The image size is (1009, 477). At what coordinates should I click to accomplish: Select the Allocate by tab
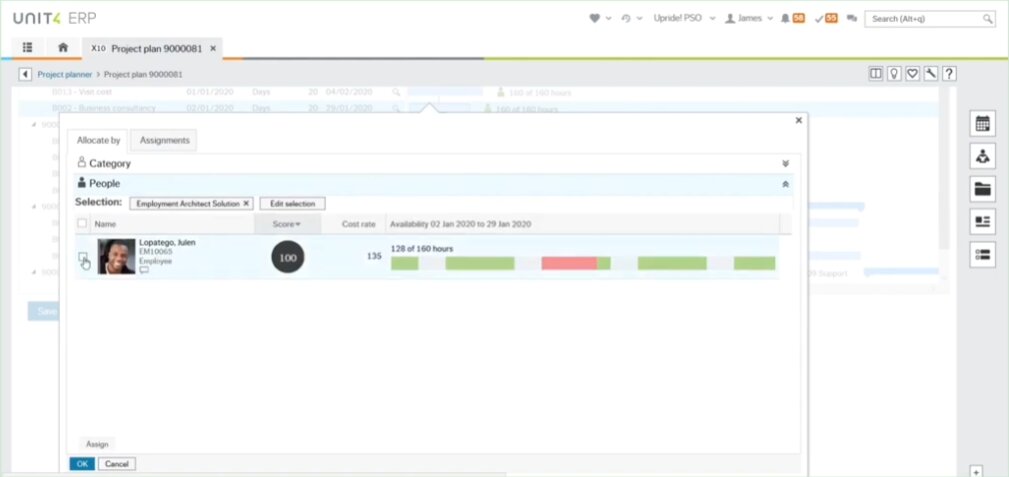(x=99, y=141)
